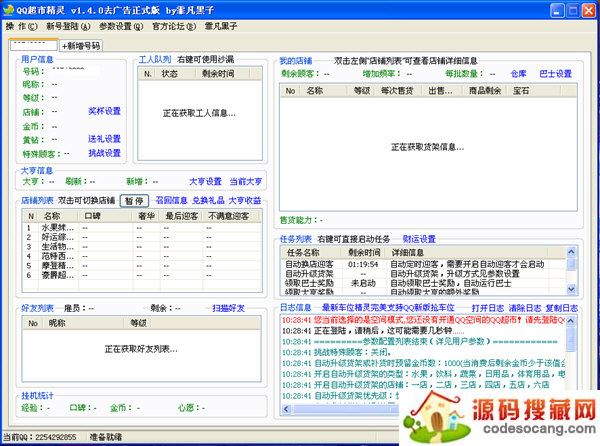
Task: Open 兑换礼品 link
Action: (x=208, y=200)
